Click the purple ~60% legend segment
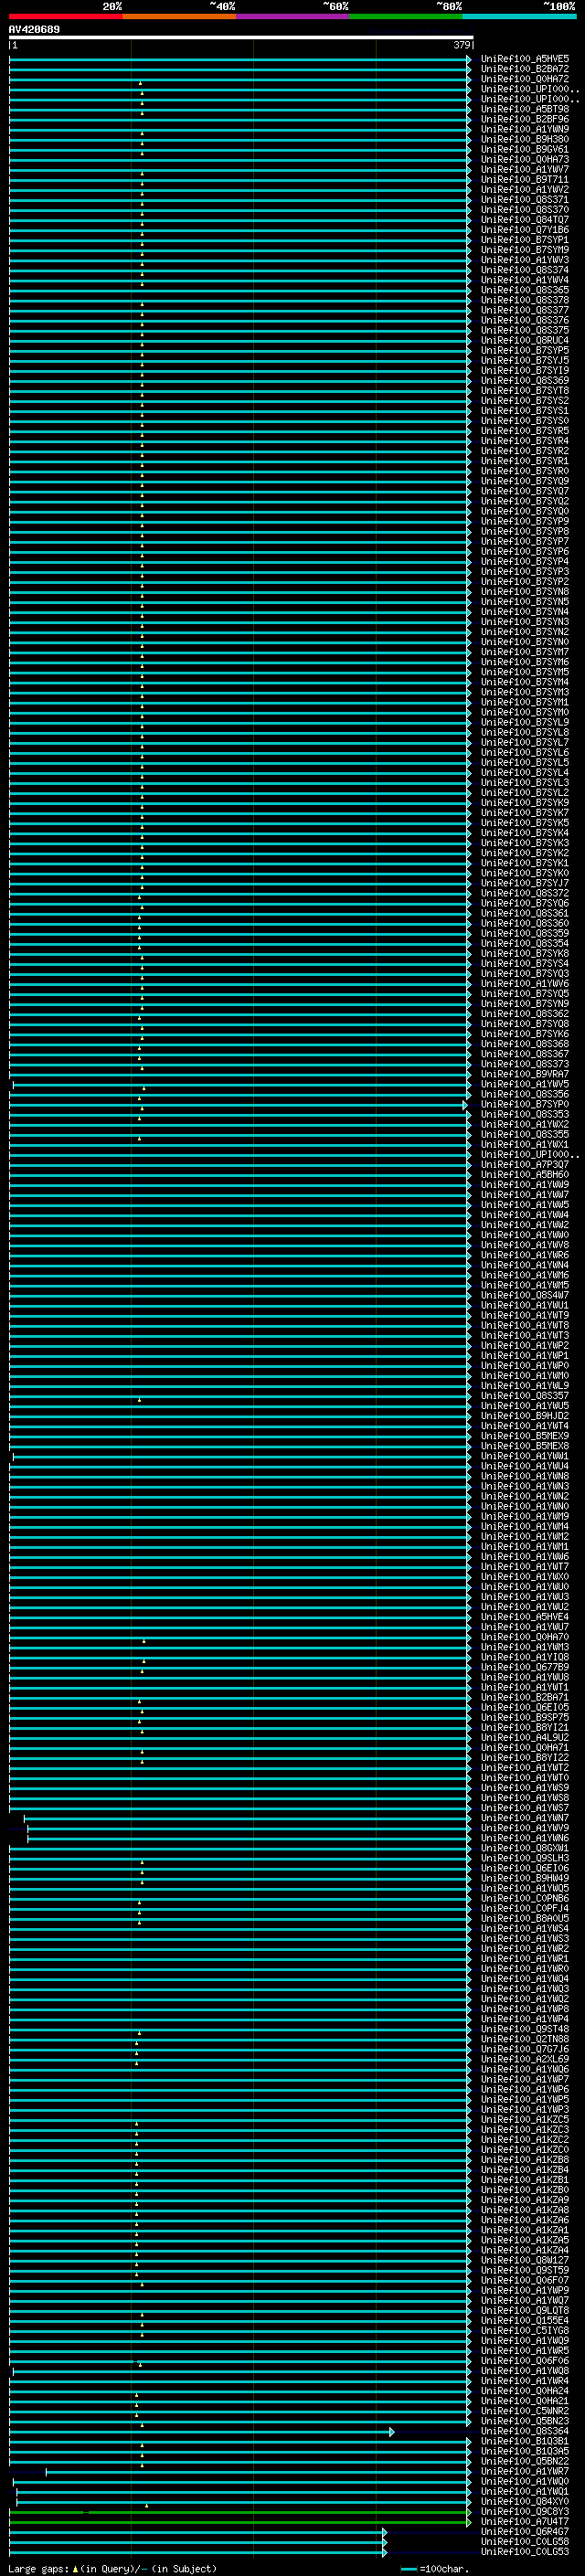585x2576 pixels. [x=293, y=16]
